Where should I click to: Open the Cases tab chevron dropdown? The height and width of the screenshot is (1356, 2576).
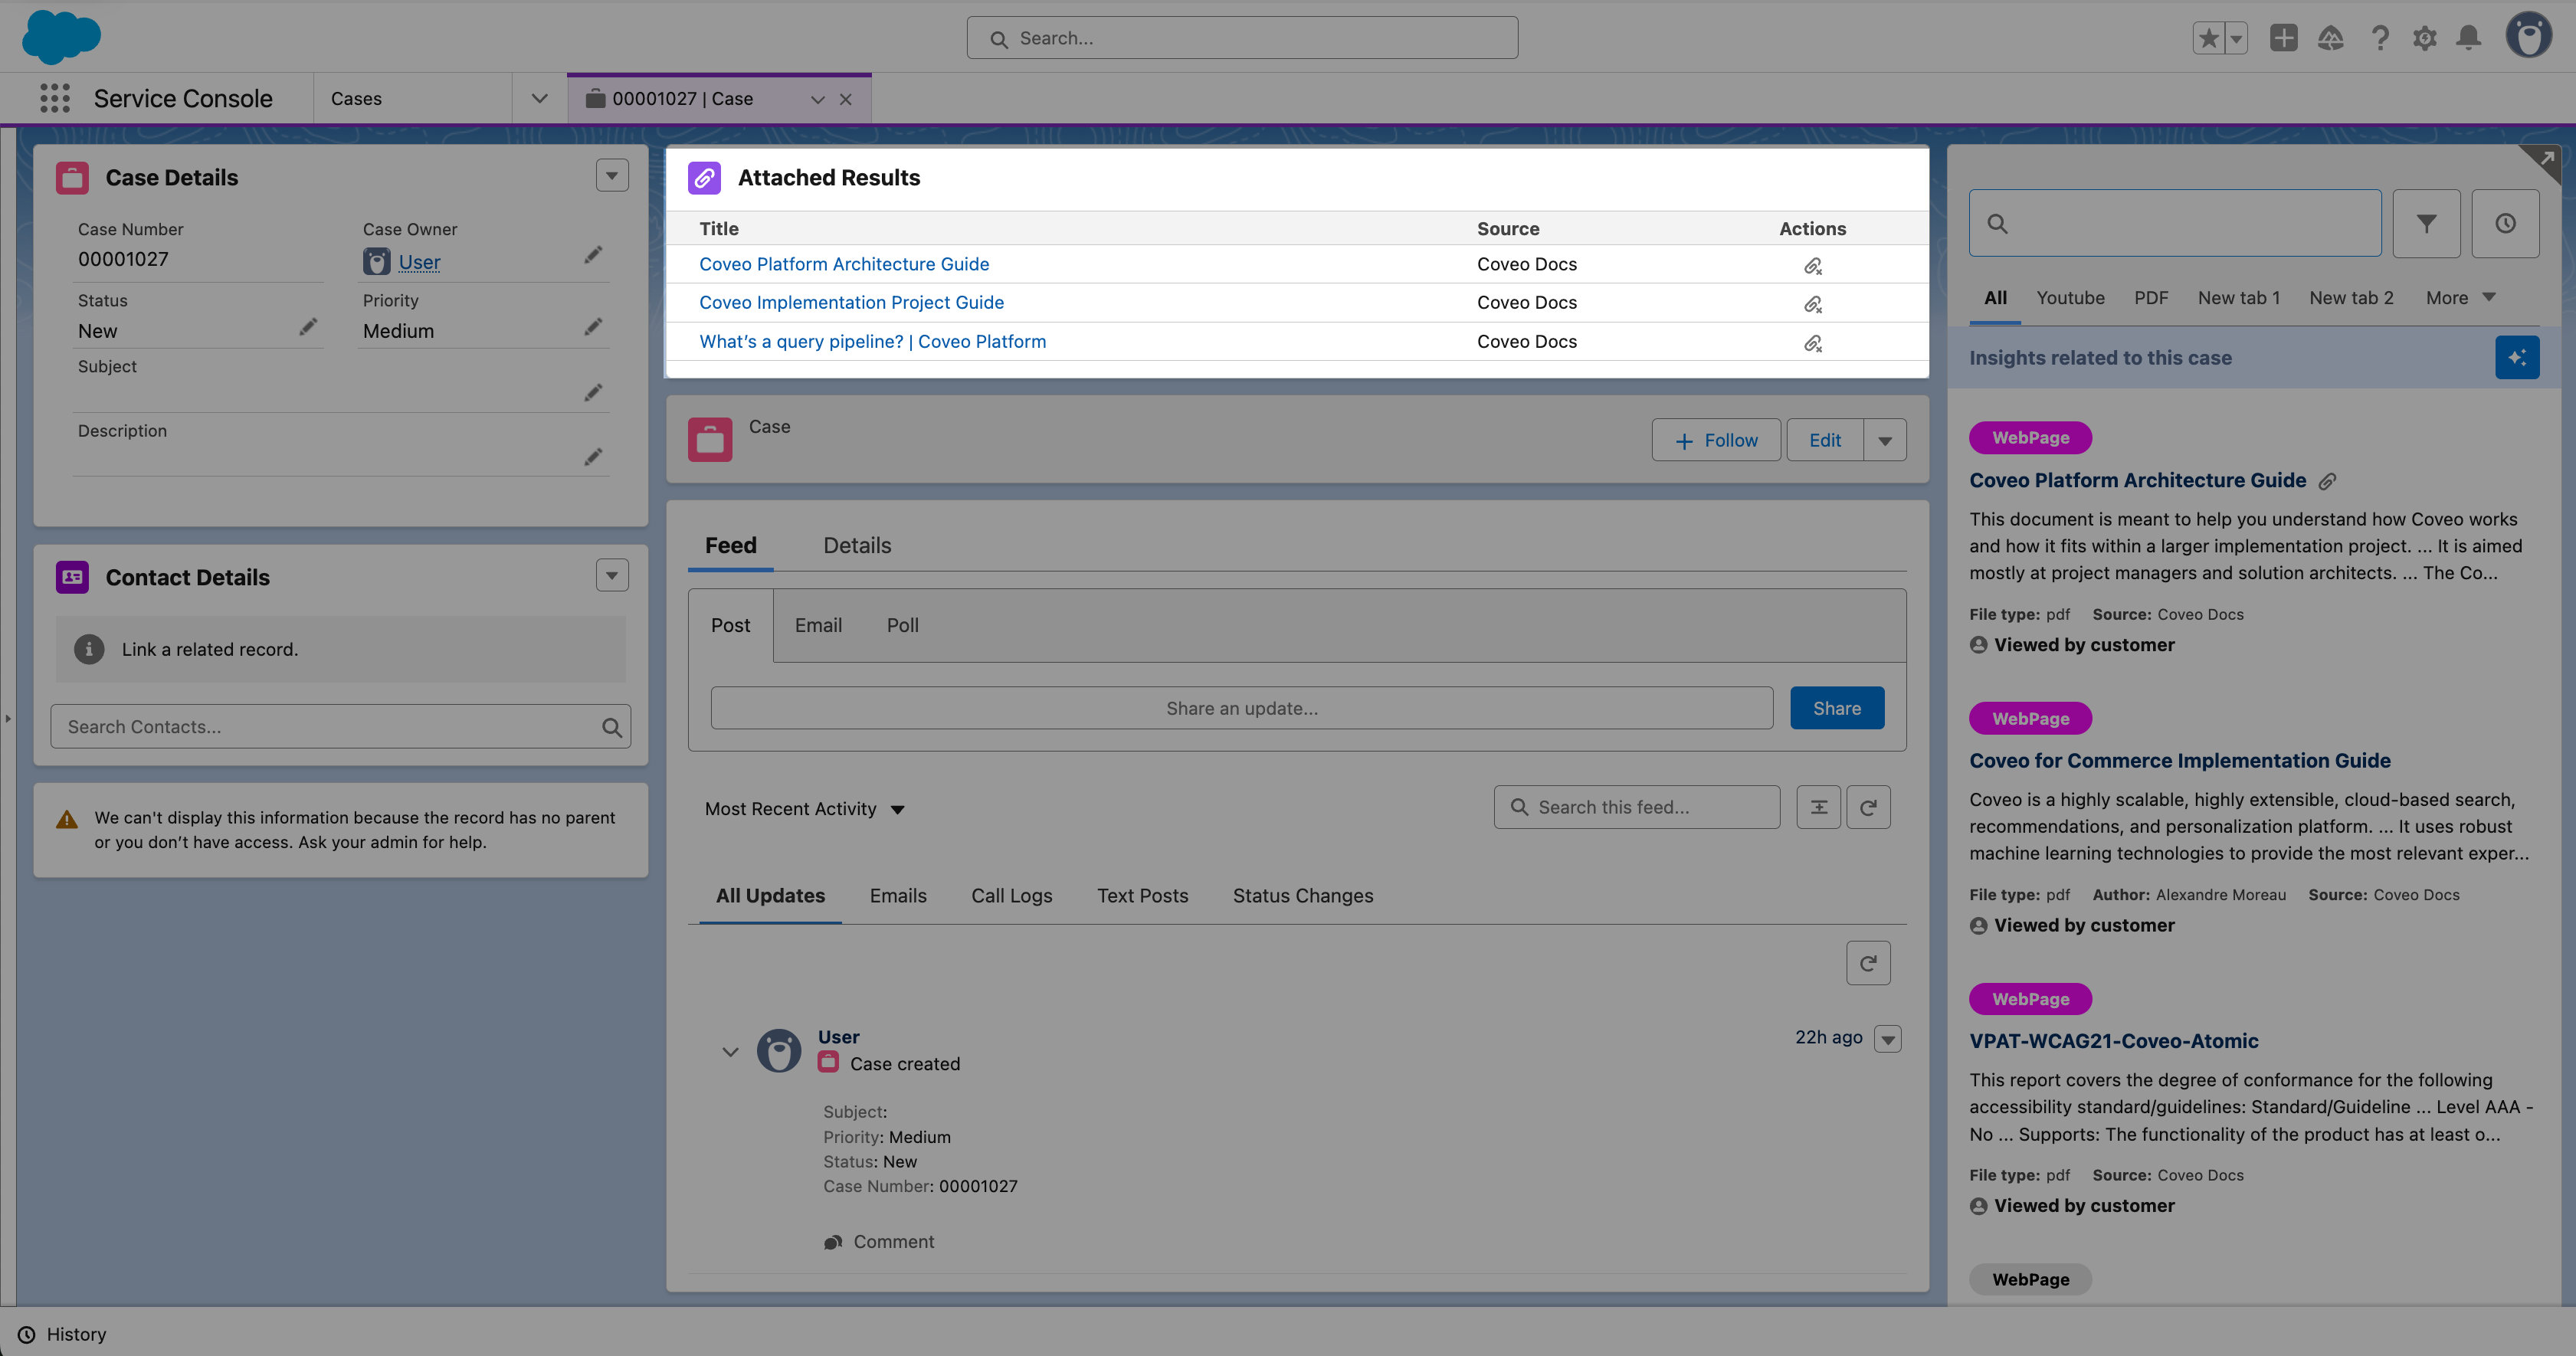pos(539,98)
